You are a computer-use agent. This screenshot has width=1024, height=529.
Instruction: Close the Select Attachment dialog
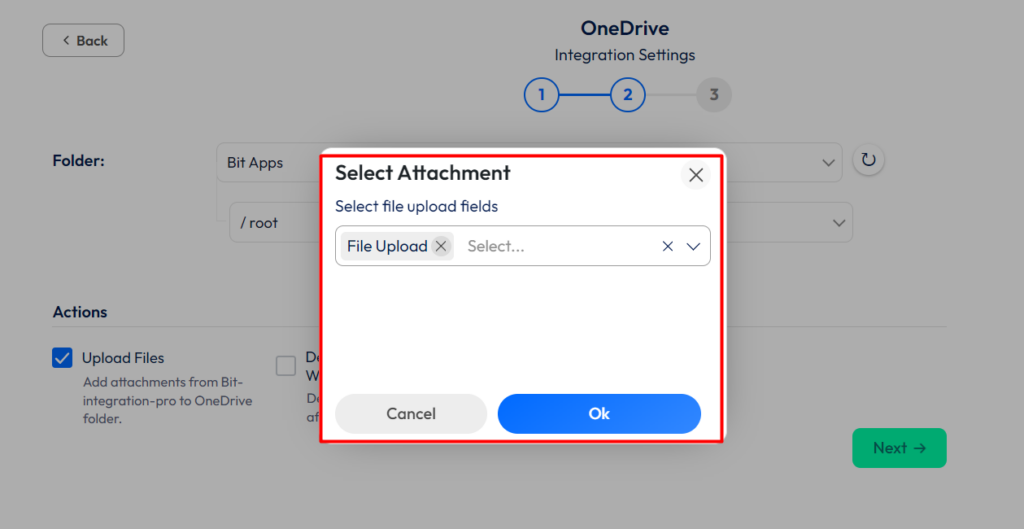(x=696, y=175)
